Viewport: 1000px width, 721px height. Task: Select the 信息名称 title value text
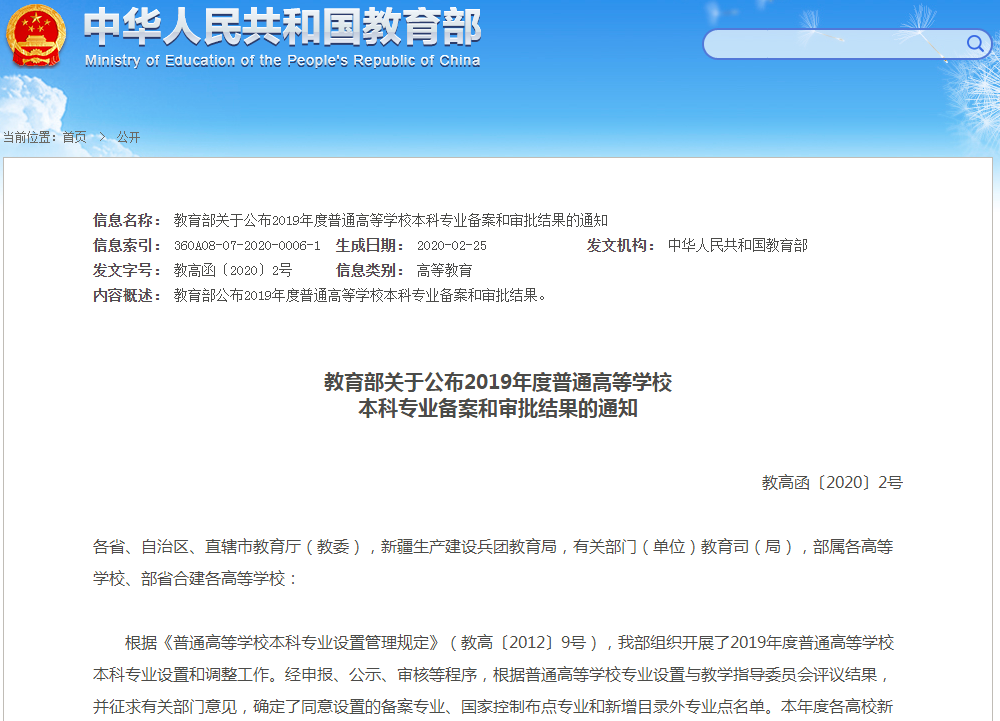pyautogui.click(x=390, y=221)
